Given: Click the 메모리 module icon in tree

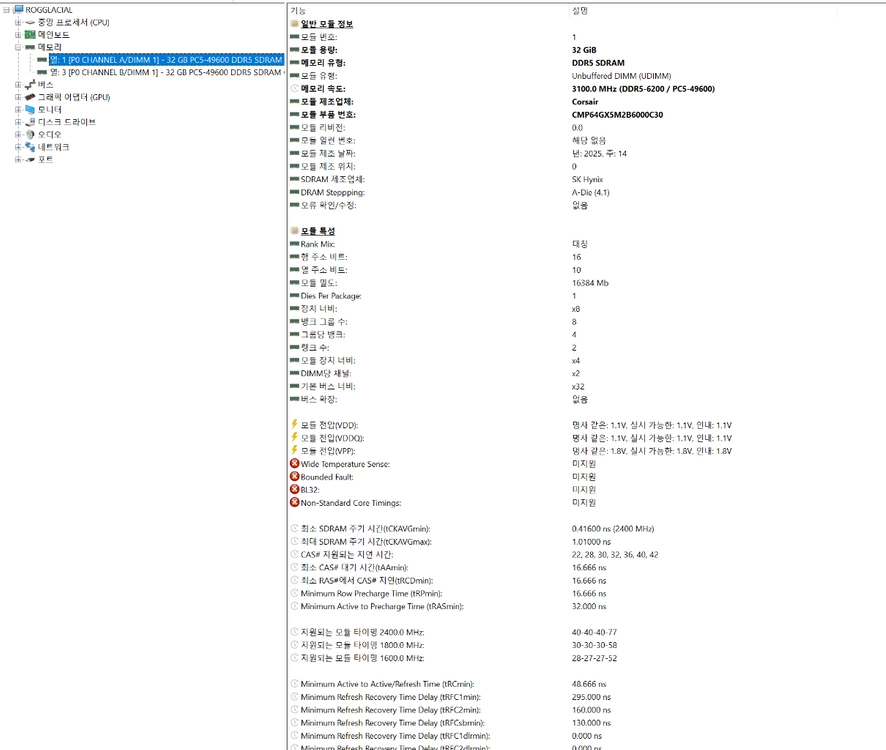Looking at the screenshot, I should tap(30, 47).
